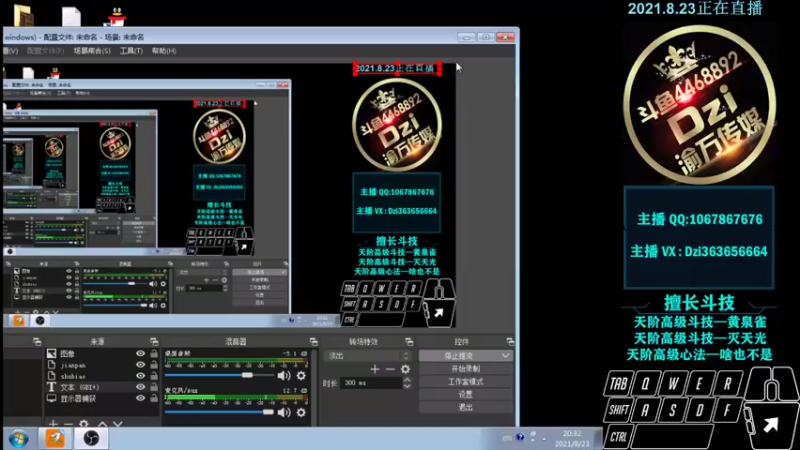Viewport: 800px width, 450px height.
Task: Hide the 图像 source
Action: 140,354
